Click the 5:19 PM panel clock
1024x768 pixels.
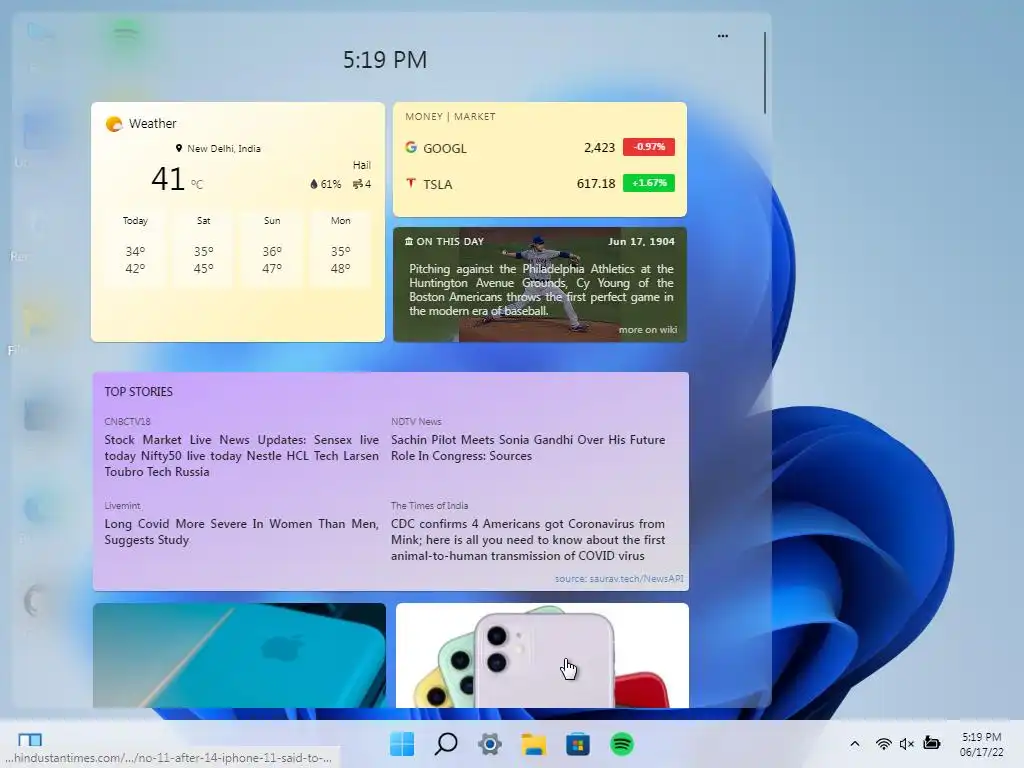pos(385,60)
